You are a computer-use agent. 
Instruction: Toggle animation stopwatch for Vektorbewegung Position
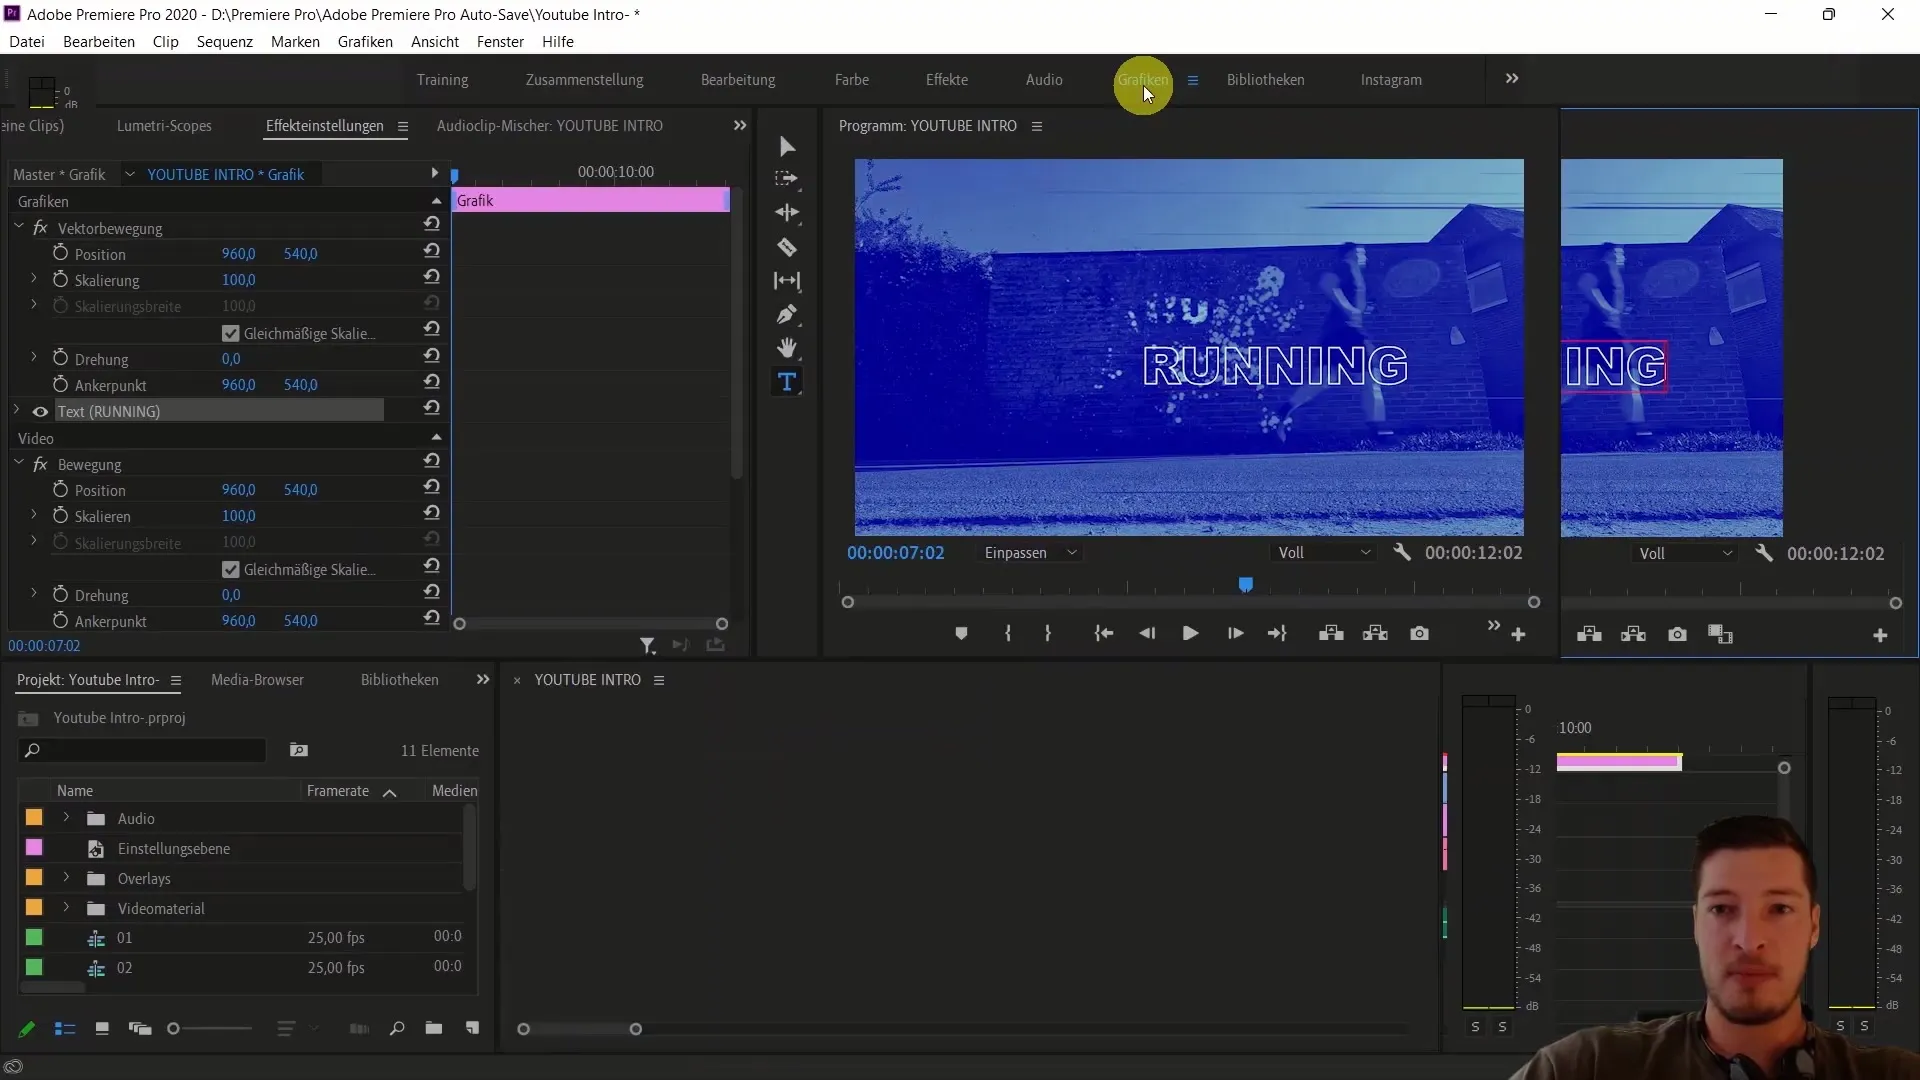tap(60, 254)
